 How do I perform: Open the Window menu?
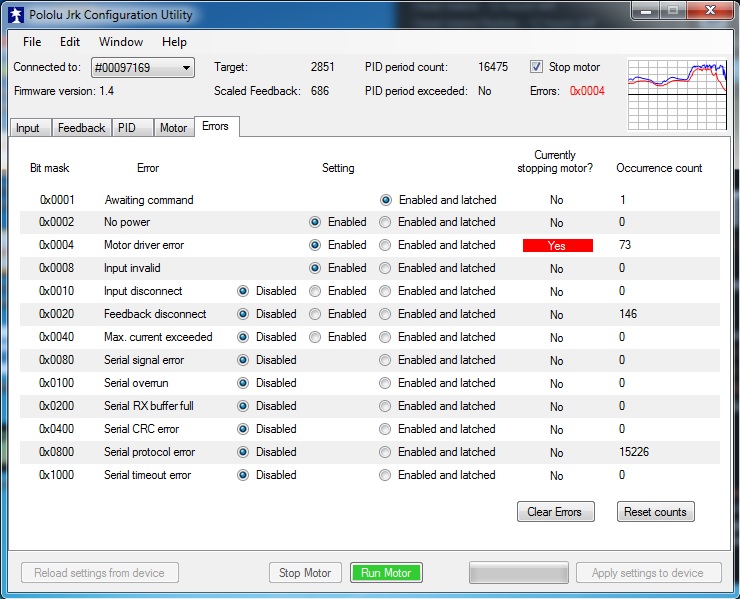[121, 42]
